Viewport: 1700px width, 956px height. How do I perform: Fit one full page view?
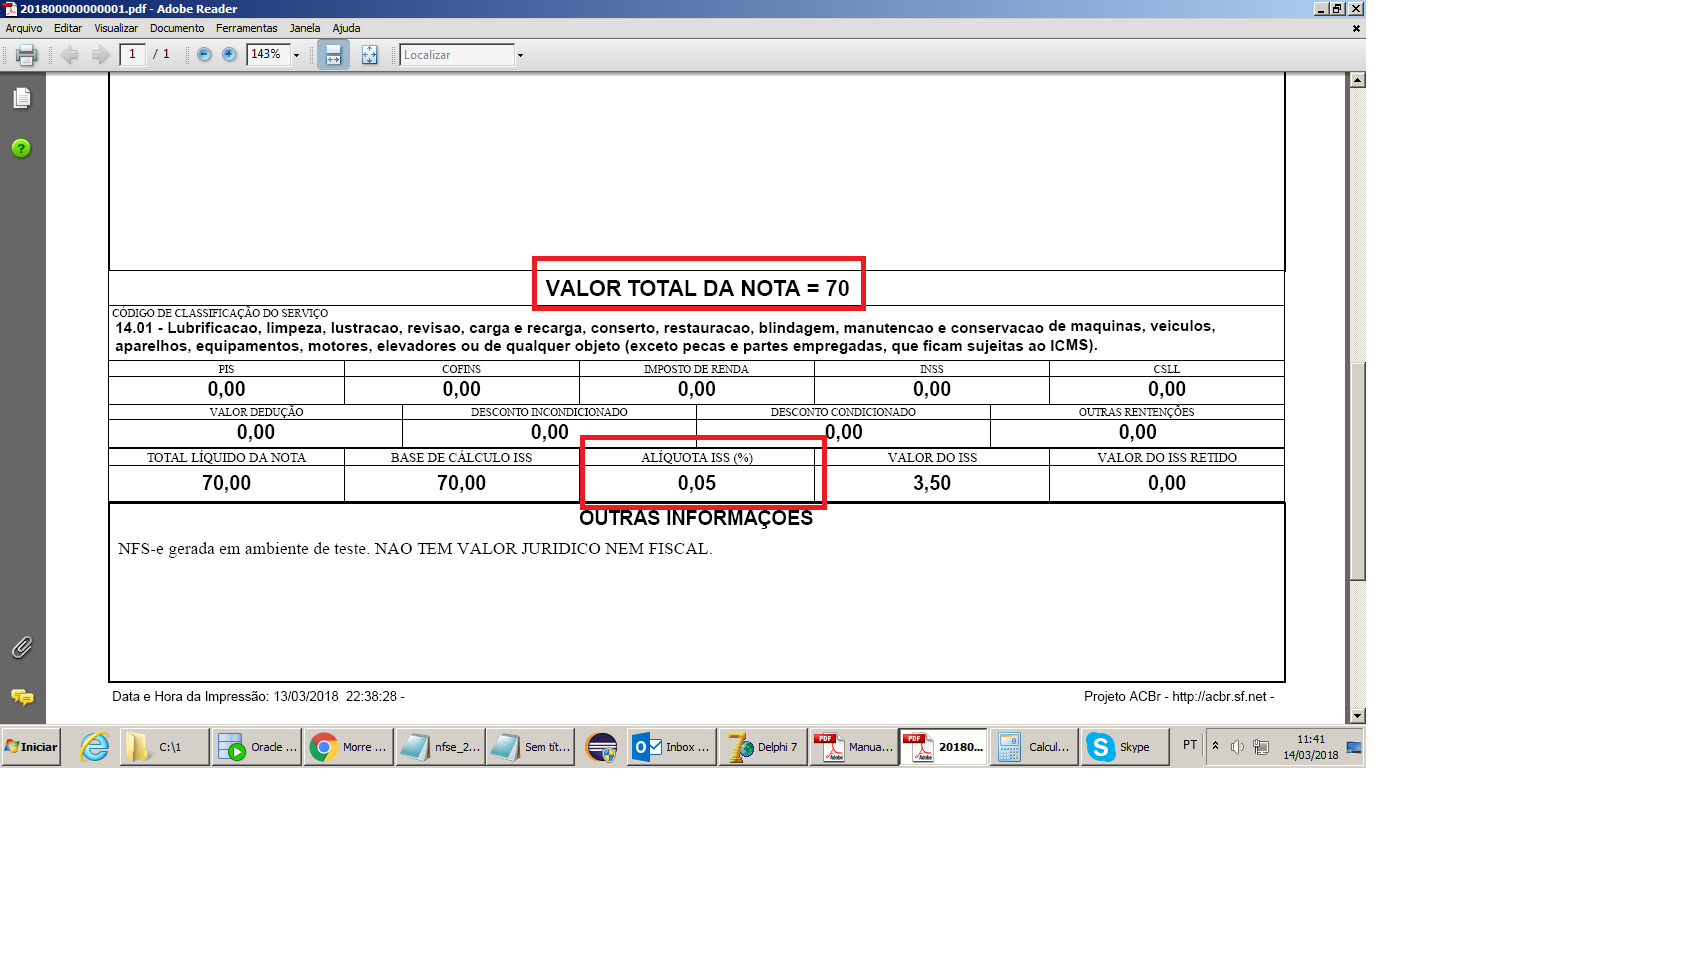click(369, 55)
